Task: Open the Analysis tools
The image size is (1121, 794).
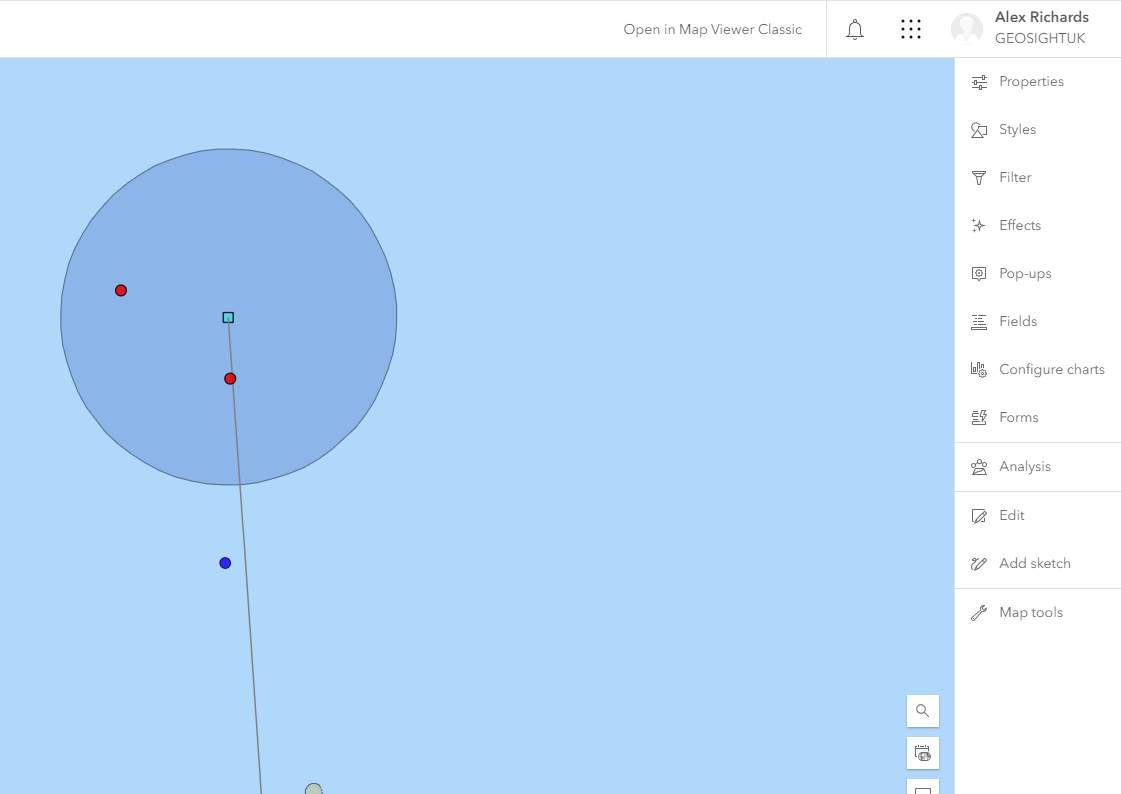Action: click(x=1025, y=466)
